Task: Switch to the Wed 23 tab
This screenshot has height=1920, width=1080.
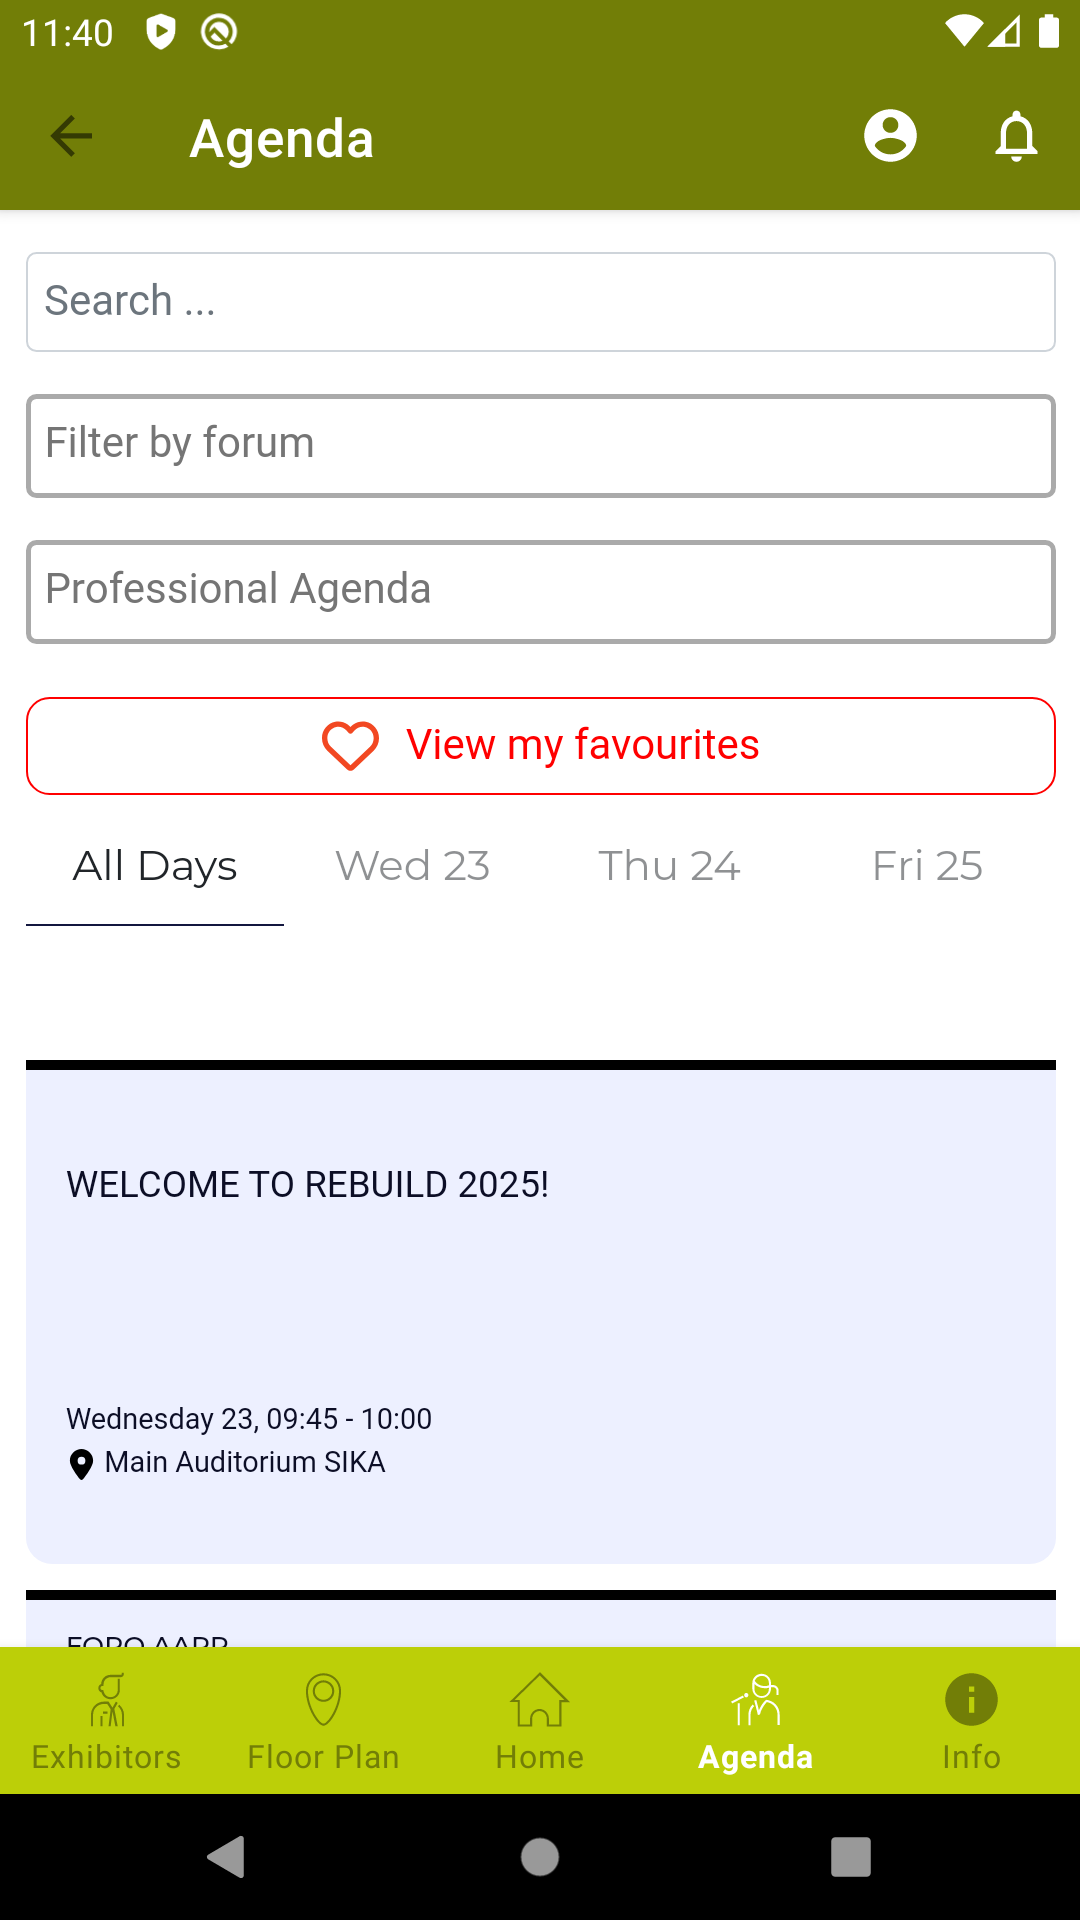Action: [x=412, y=866]
